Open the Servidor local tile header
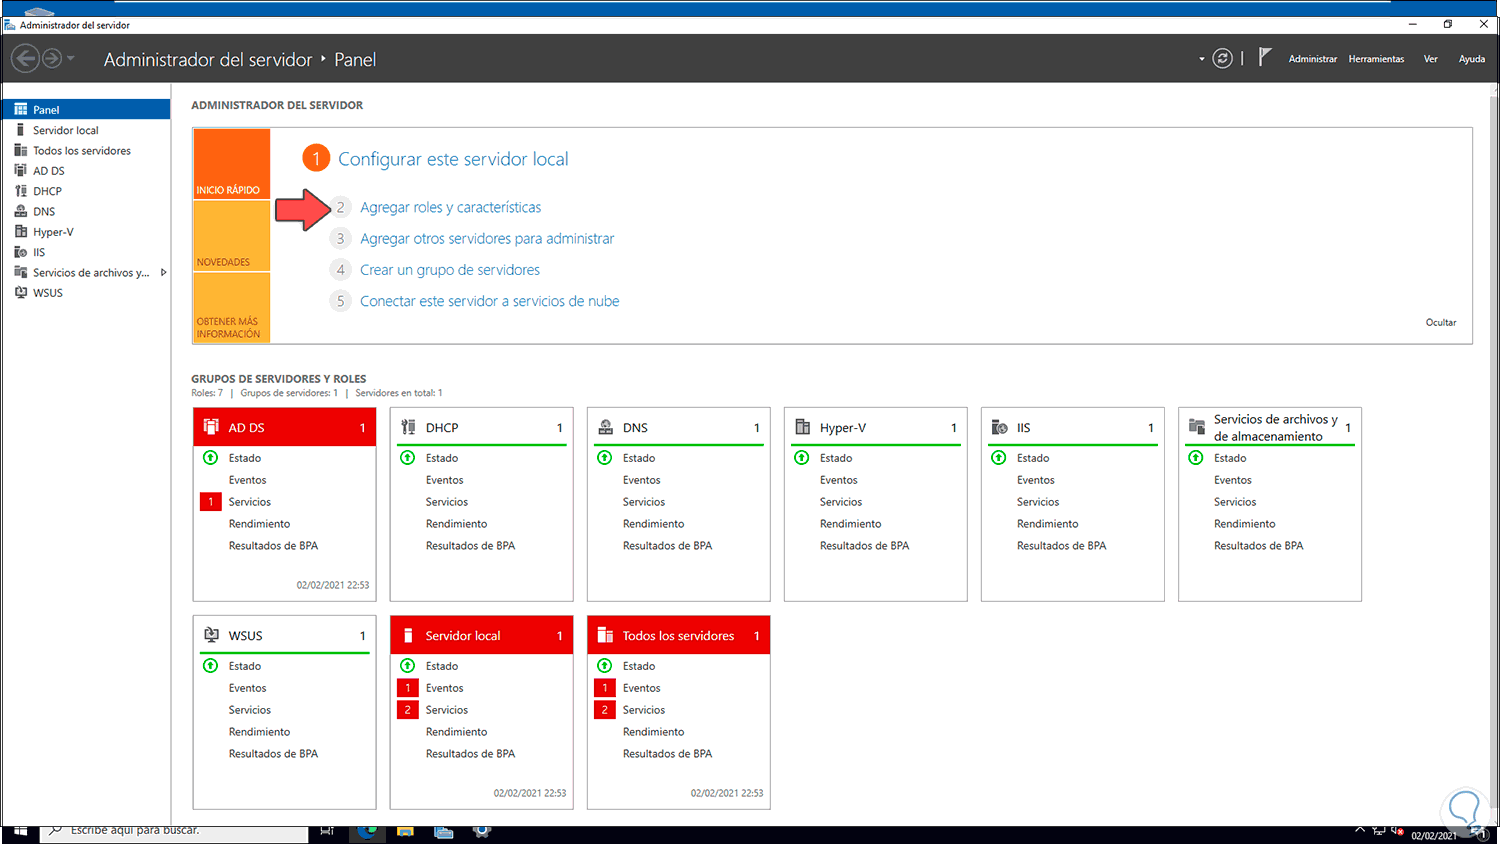 click(481, 635)
